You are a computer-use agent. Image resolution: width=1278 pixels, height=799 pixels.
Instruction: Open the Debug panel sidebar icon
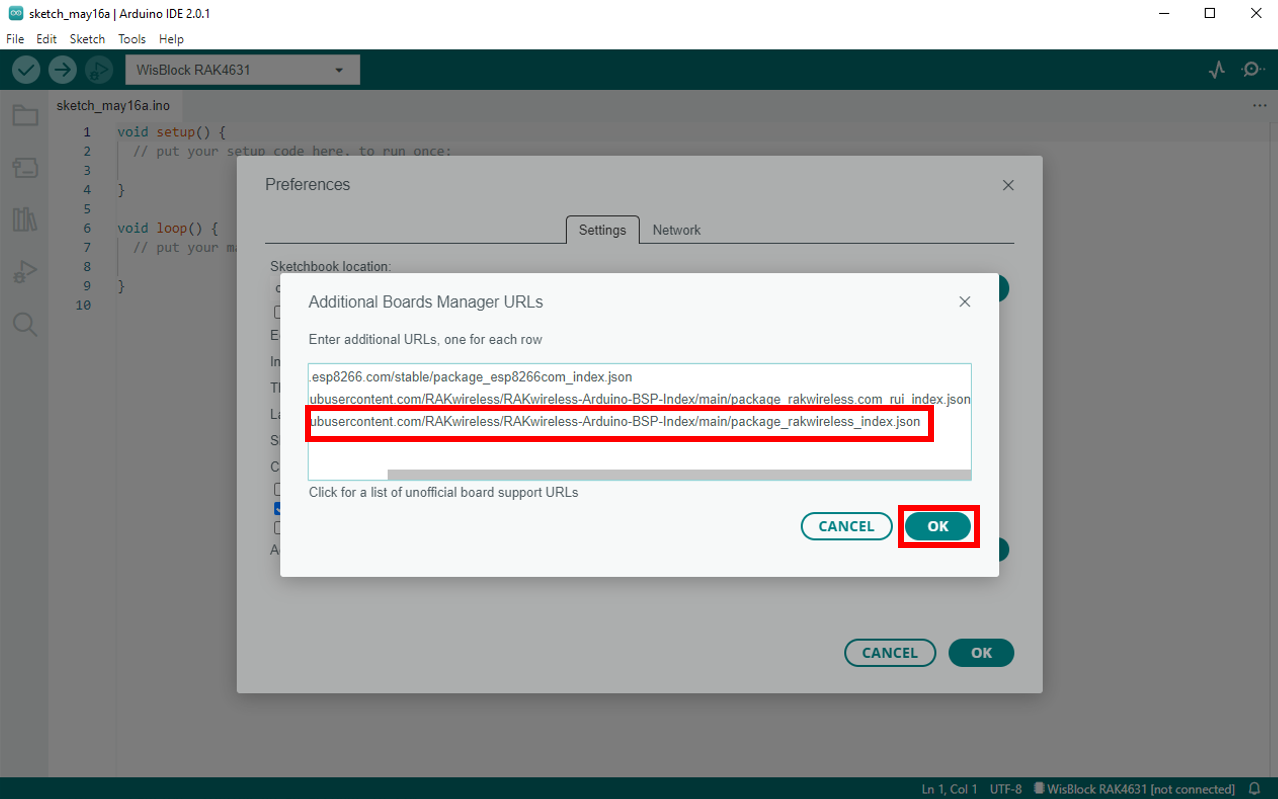[25, 272]
